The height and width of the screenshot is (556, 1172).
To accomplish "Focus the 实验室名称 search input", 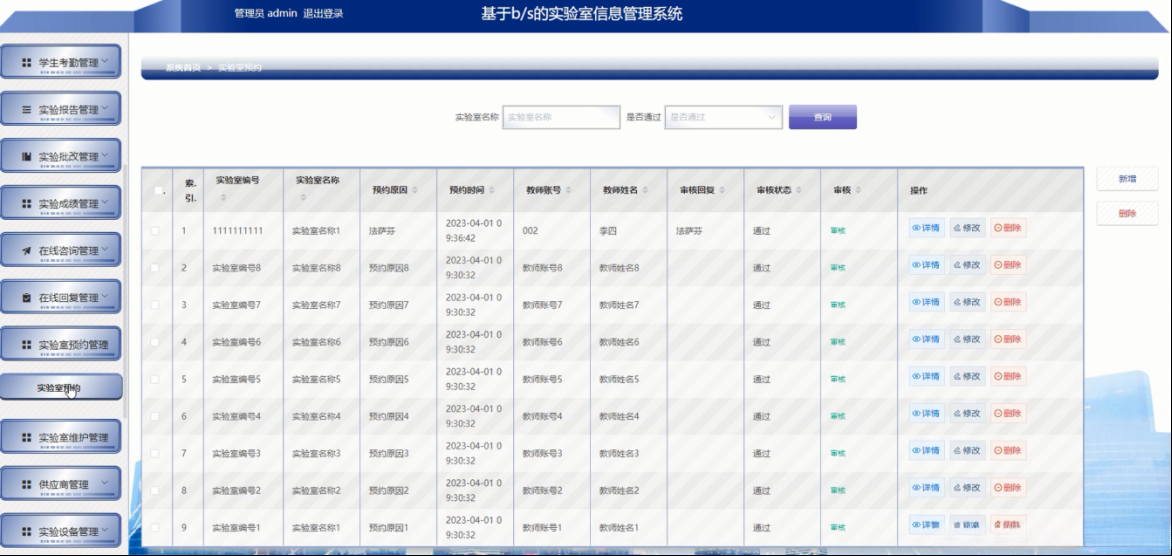I will point(561,117).
